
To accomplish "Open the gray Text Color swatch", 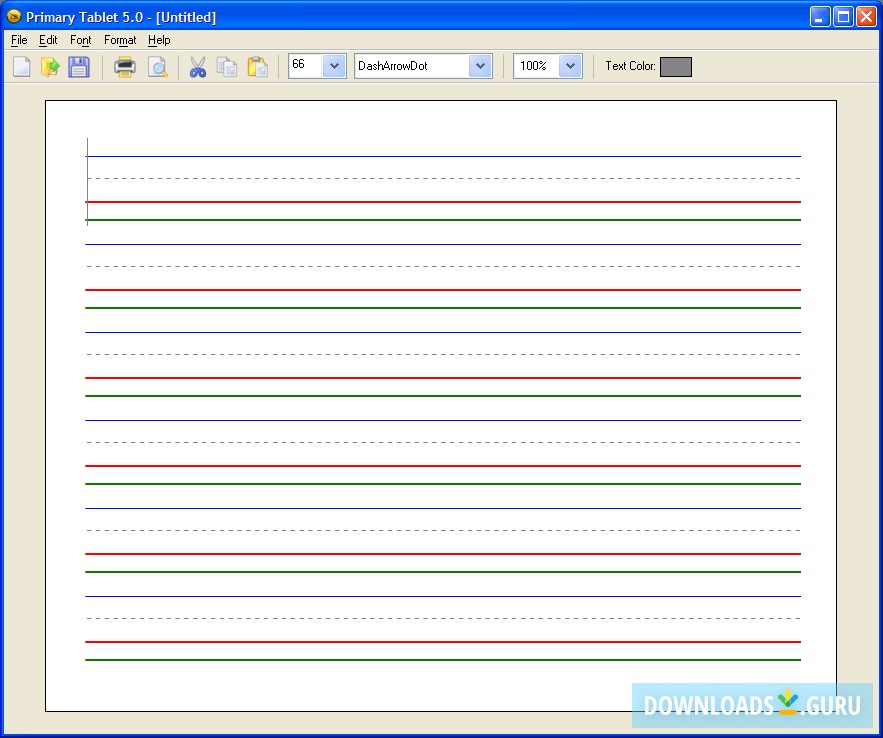I will [x=676, y=66].
